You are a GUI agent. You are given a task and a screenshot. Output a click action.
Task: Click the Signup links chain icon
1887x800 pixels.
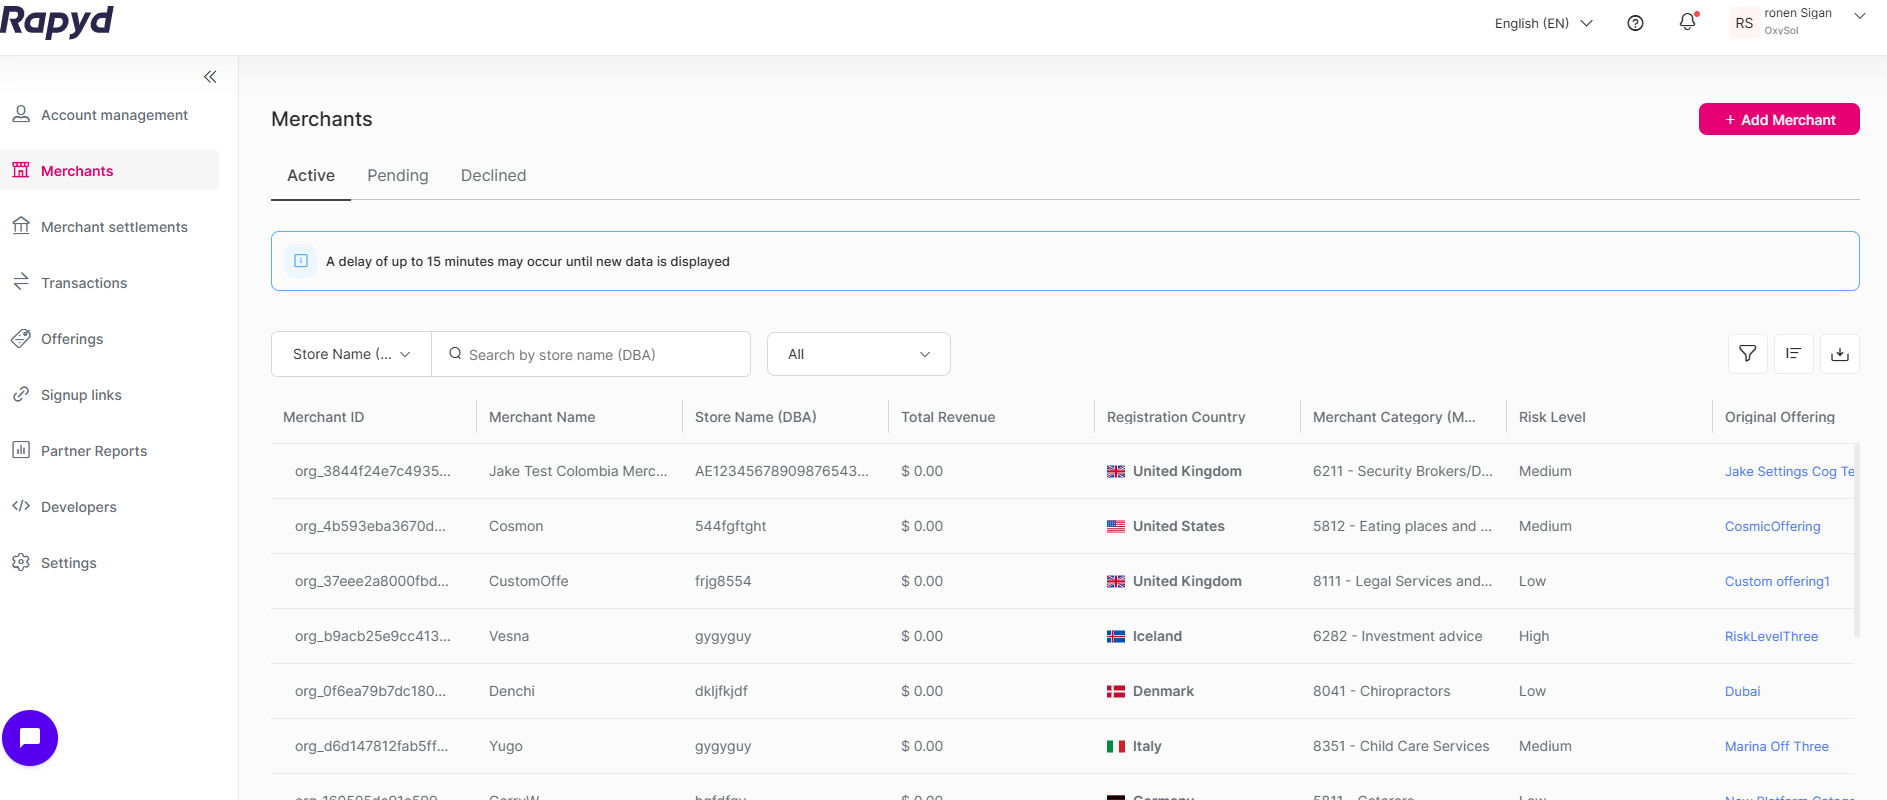click(21, 394)
